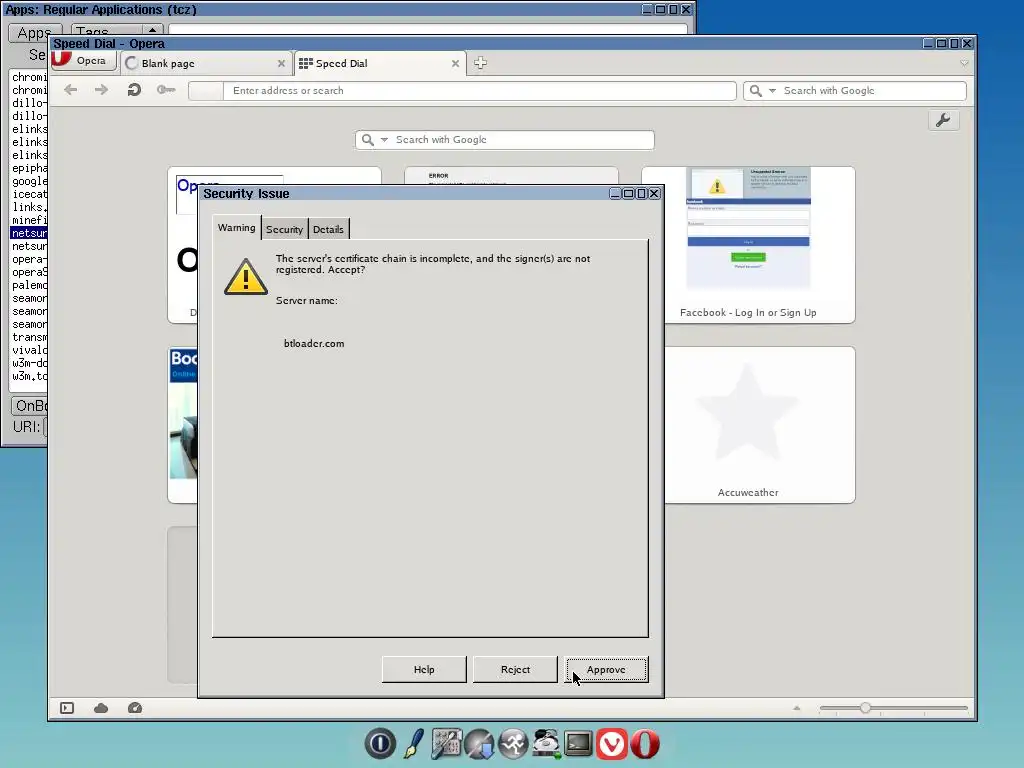
Task: Select the icecat entry in Apps list
Action: click(x=29, y=194)
